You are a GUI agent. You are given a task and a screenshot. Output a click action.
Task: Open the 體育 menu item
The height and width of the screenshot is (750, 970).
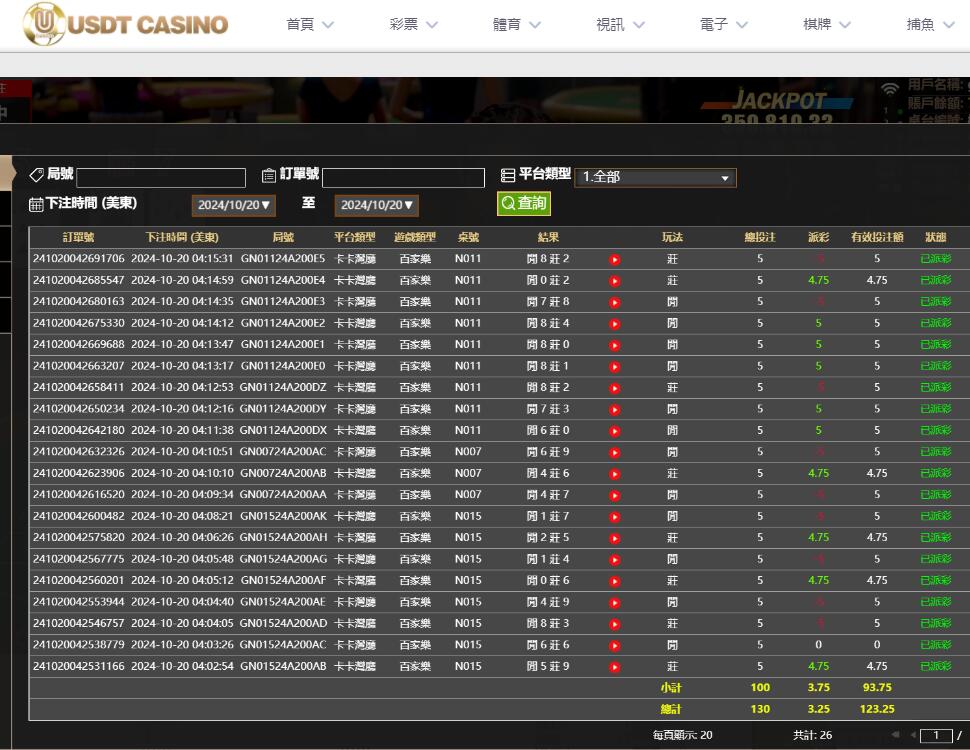(x=516, y=25)
